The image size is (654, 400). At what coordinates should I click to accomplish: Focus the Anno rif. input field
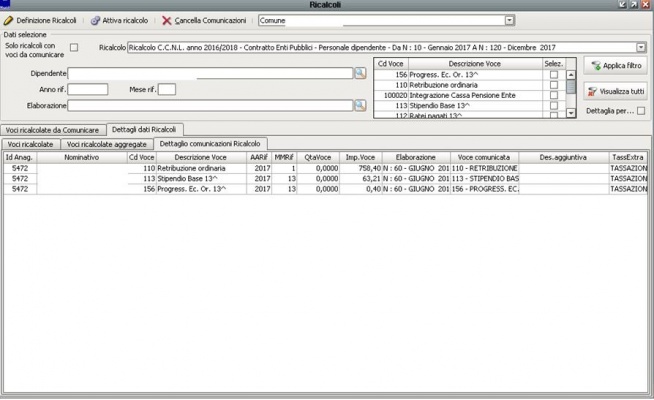88,89
